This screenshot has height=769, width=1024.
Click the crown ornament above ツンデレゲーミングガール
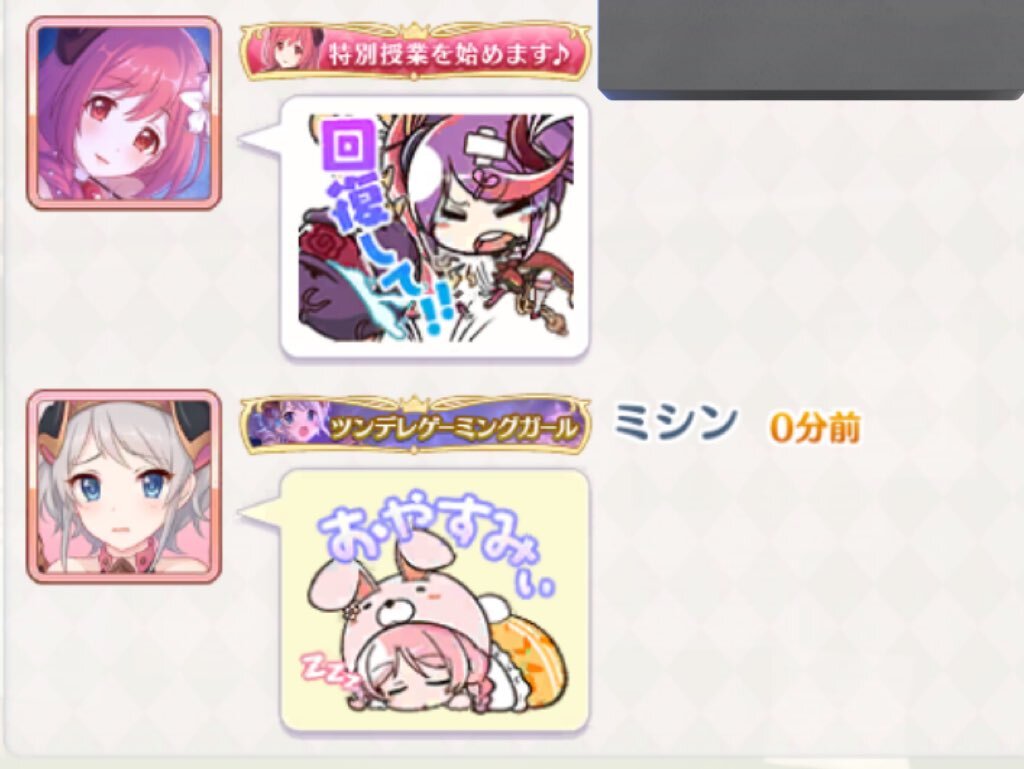[414, 402]
